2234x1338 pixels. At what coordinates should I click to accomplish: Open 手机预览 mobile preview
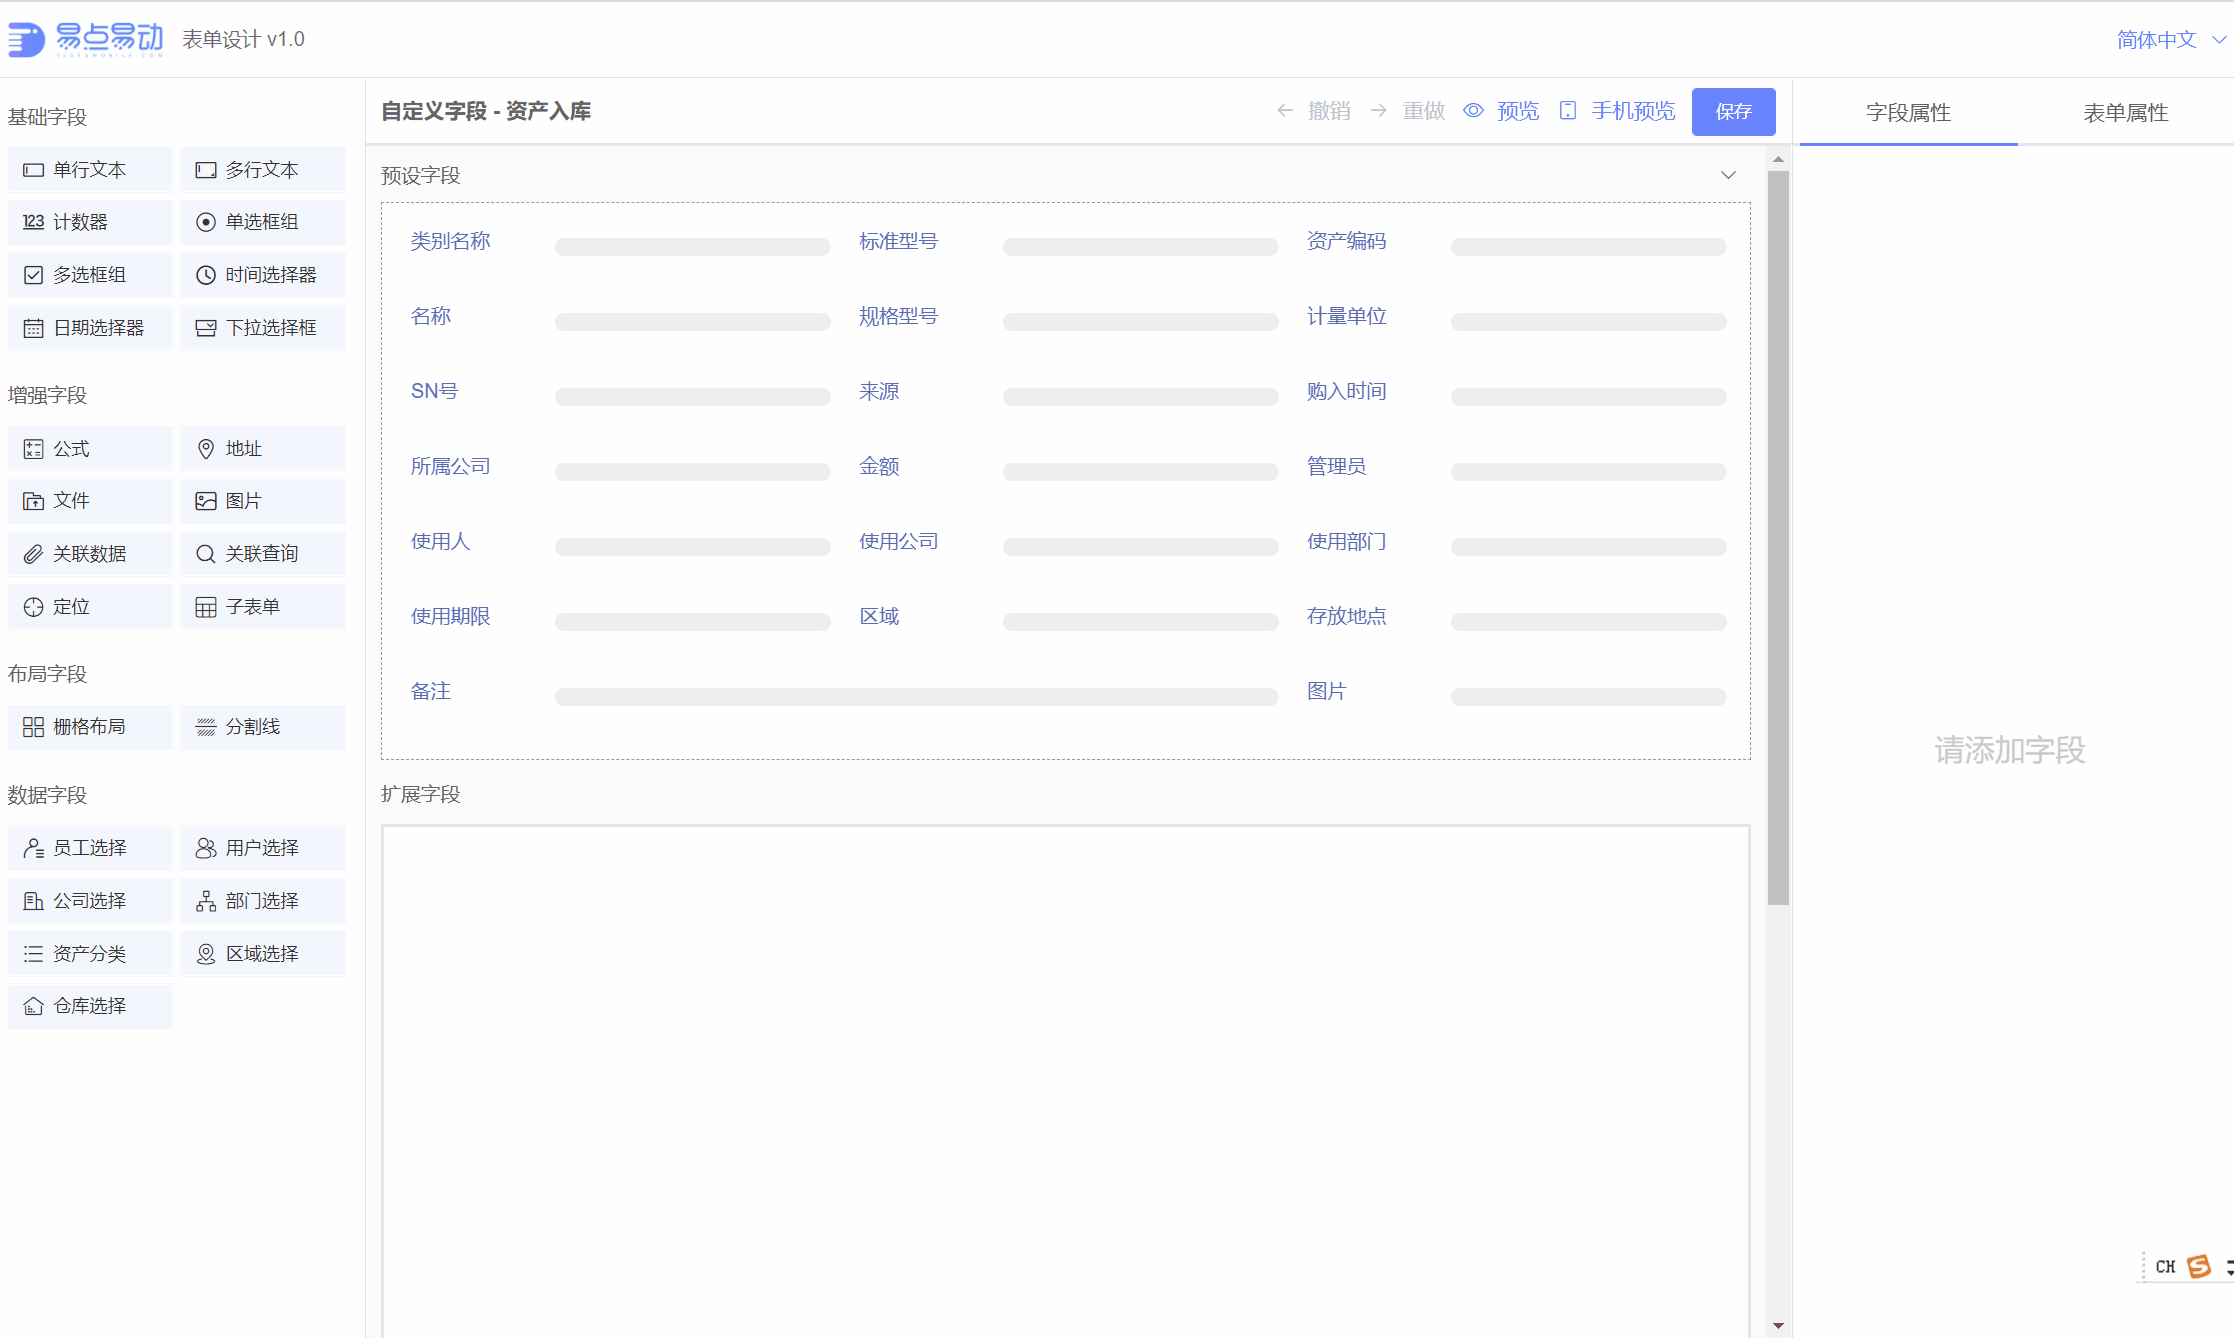click(1617, 111)
